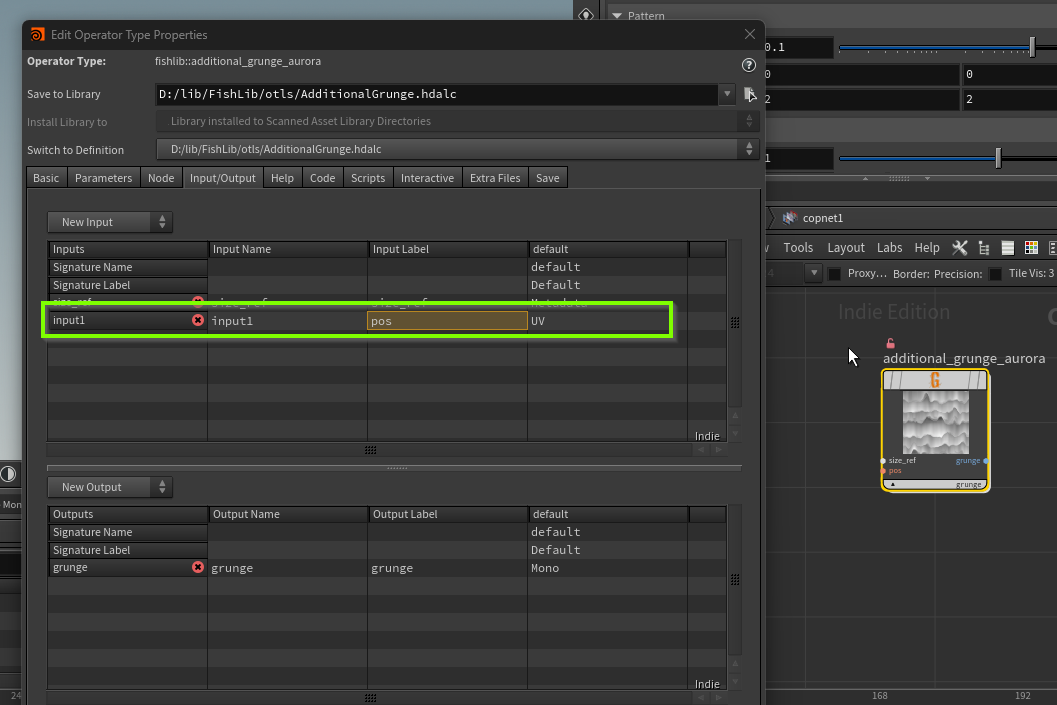Remove grunge output via red X icon
Image resolution: width=1057 pixels, height=705 pixels.
[197, 568]
